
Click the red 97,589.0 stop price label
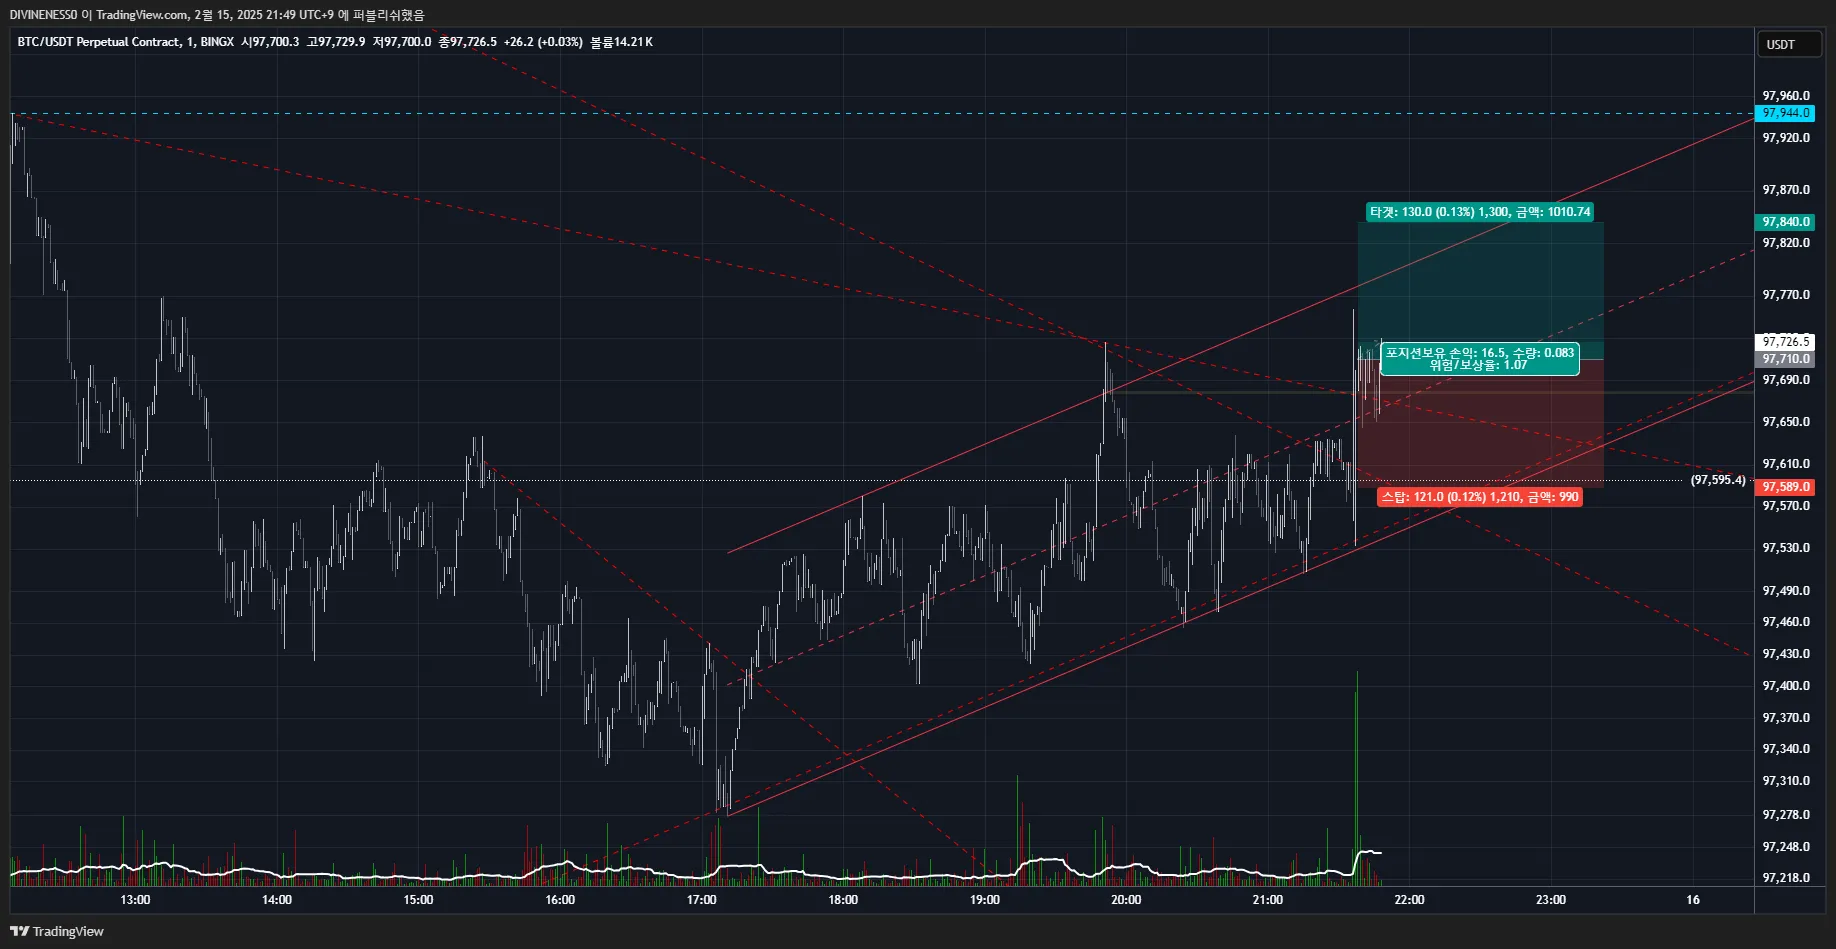click(x=1786, y=487)
